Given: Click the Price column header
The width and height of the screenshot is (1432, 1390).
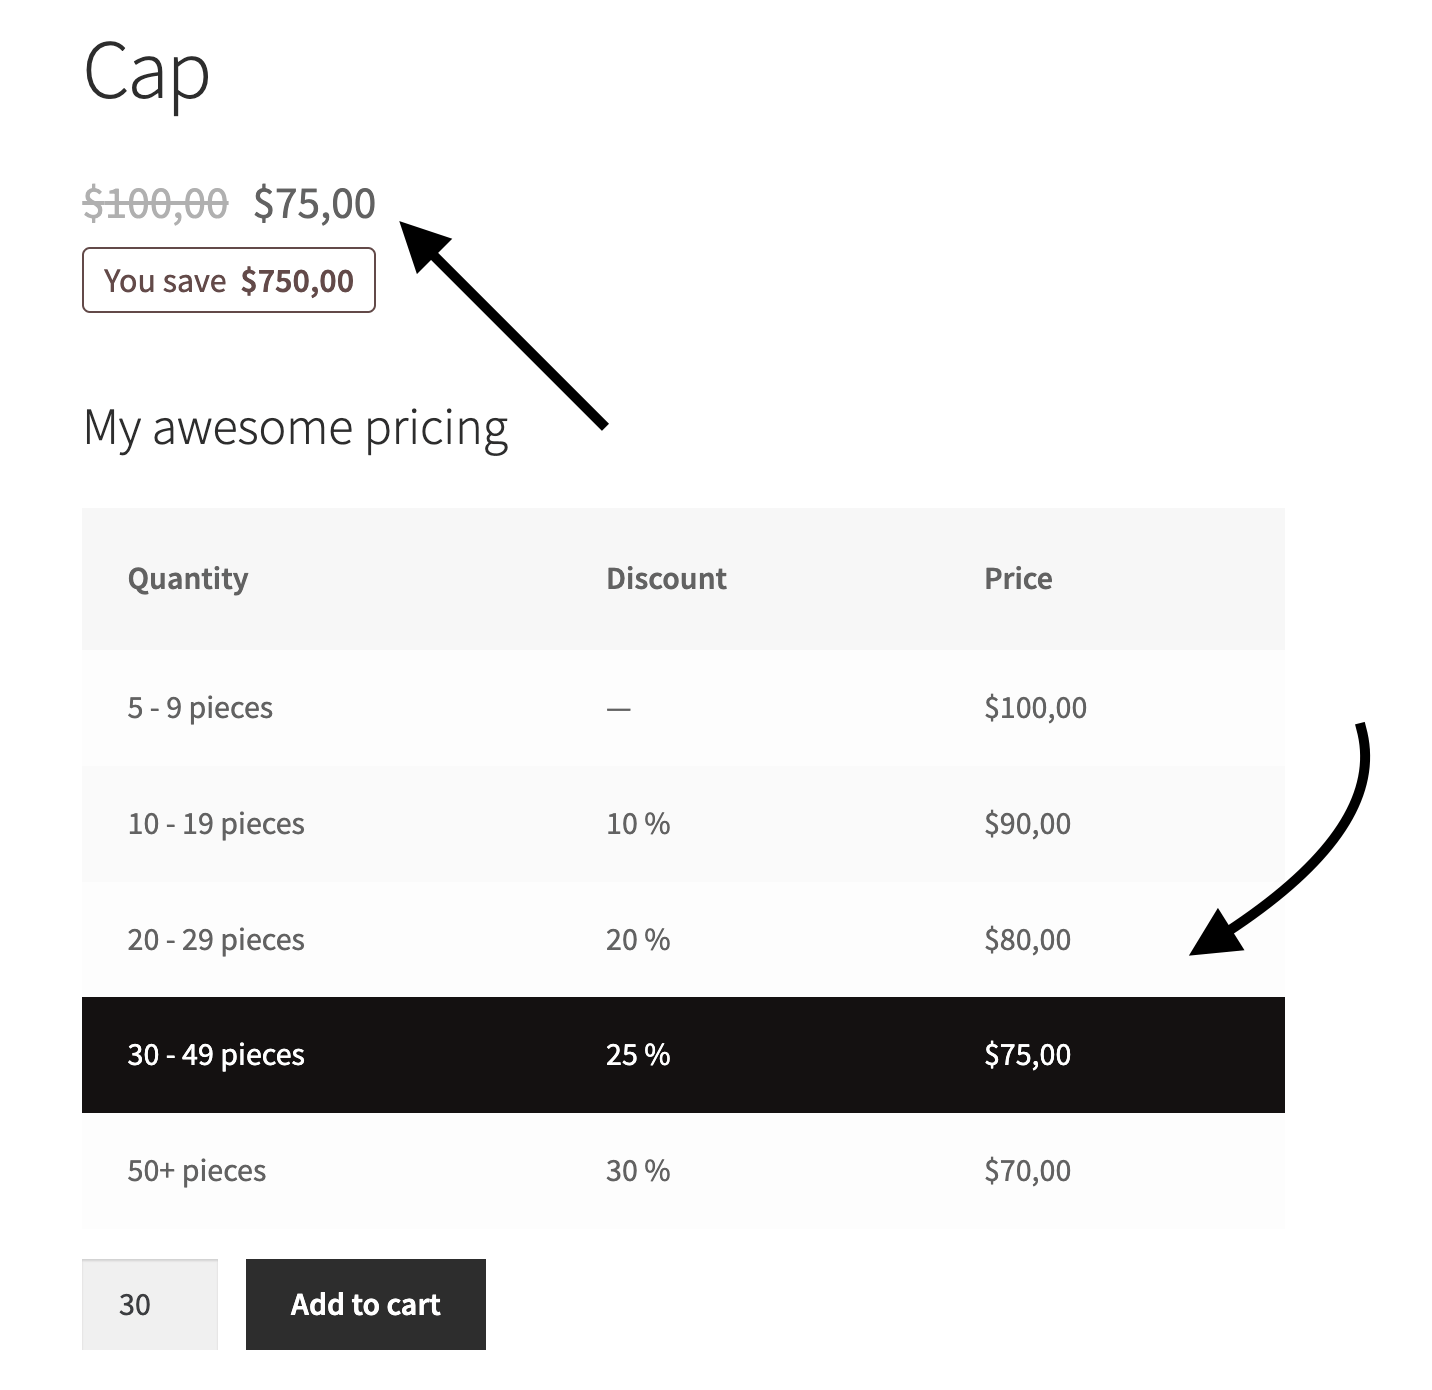Looking at the screenshot, I should (1017, 578).
